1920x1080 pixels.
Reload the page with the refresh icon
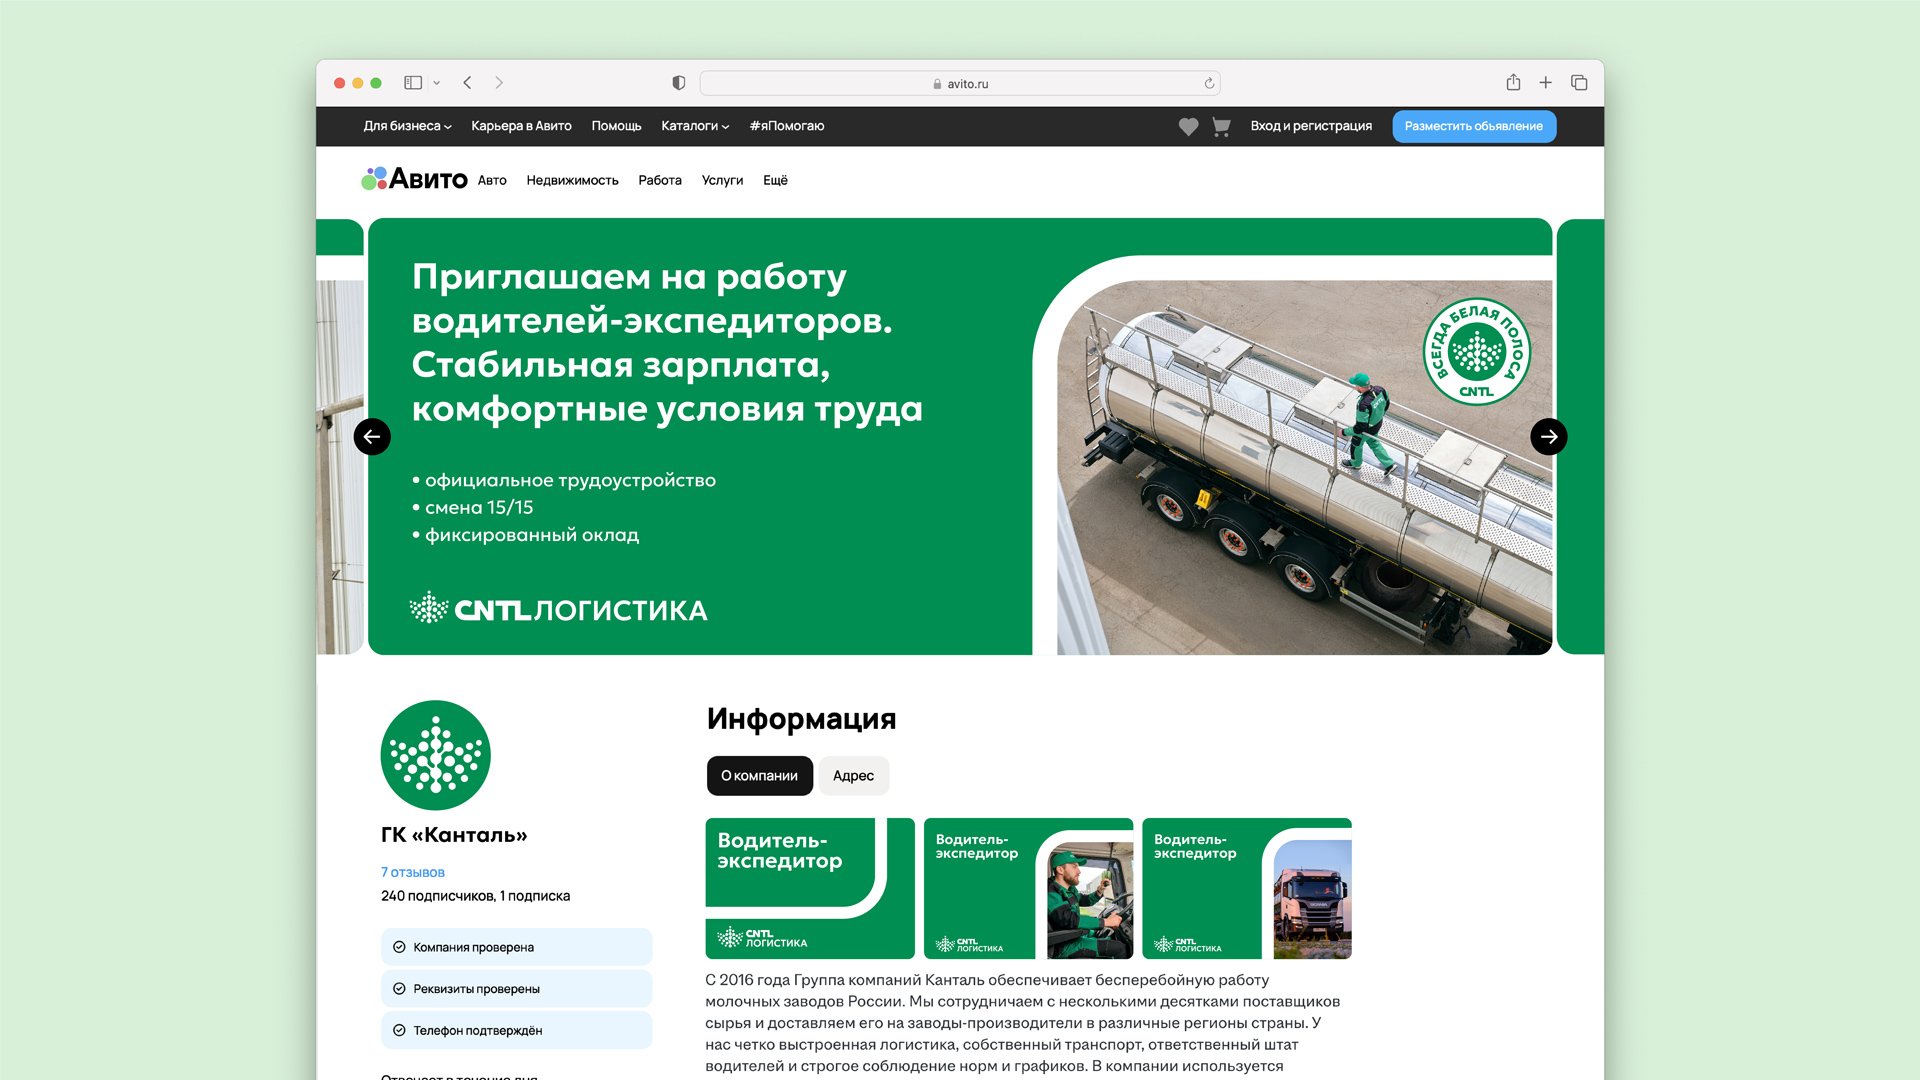(x=1209, y=83)
